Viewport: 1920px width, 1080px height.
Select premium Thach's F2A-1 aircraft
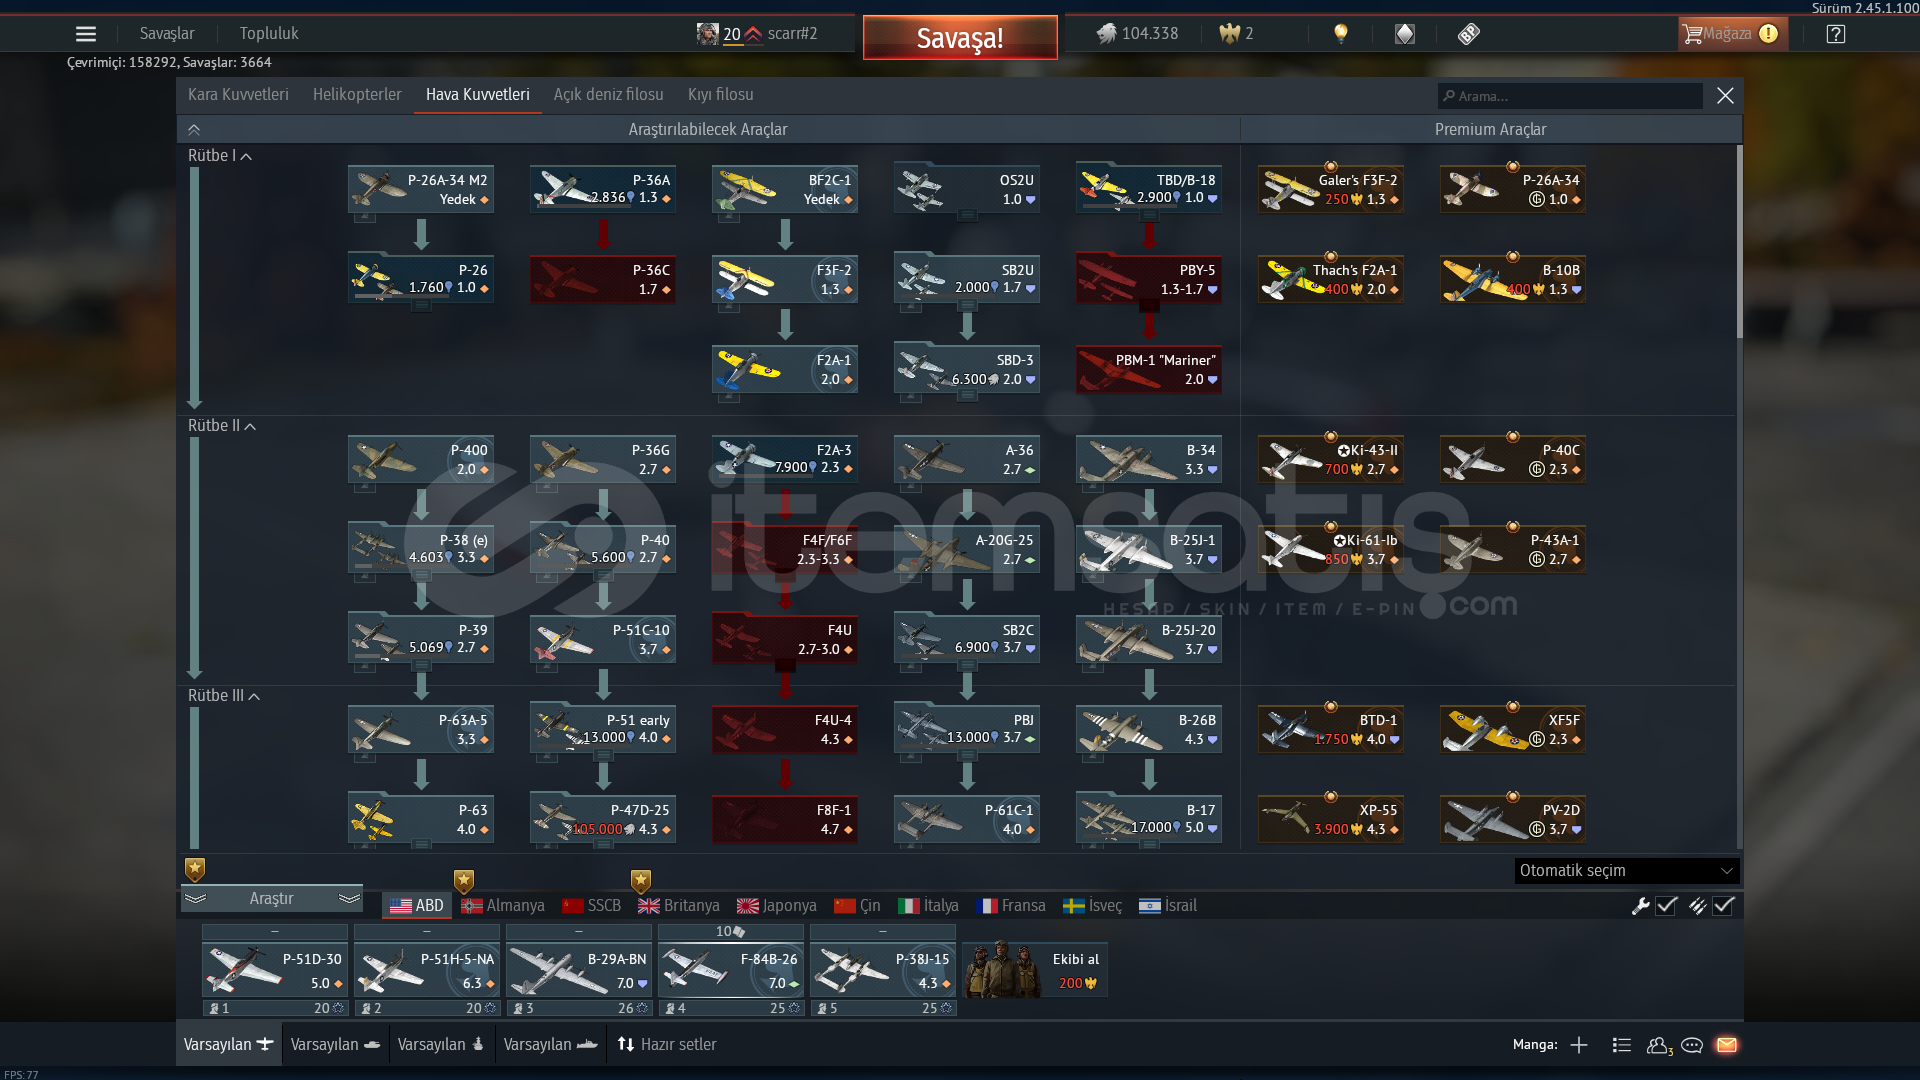click(x=1331, y=279)
